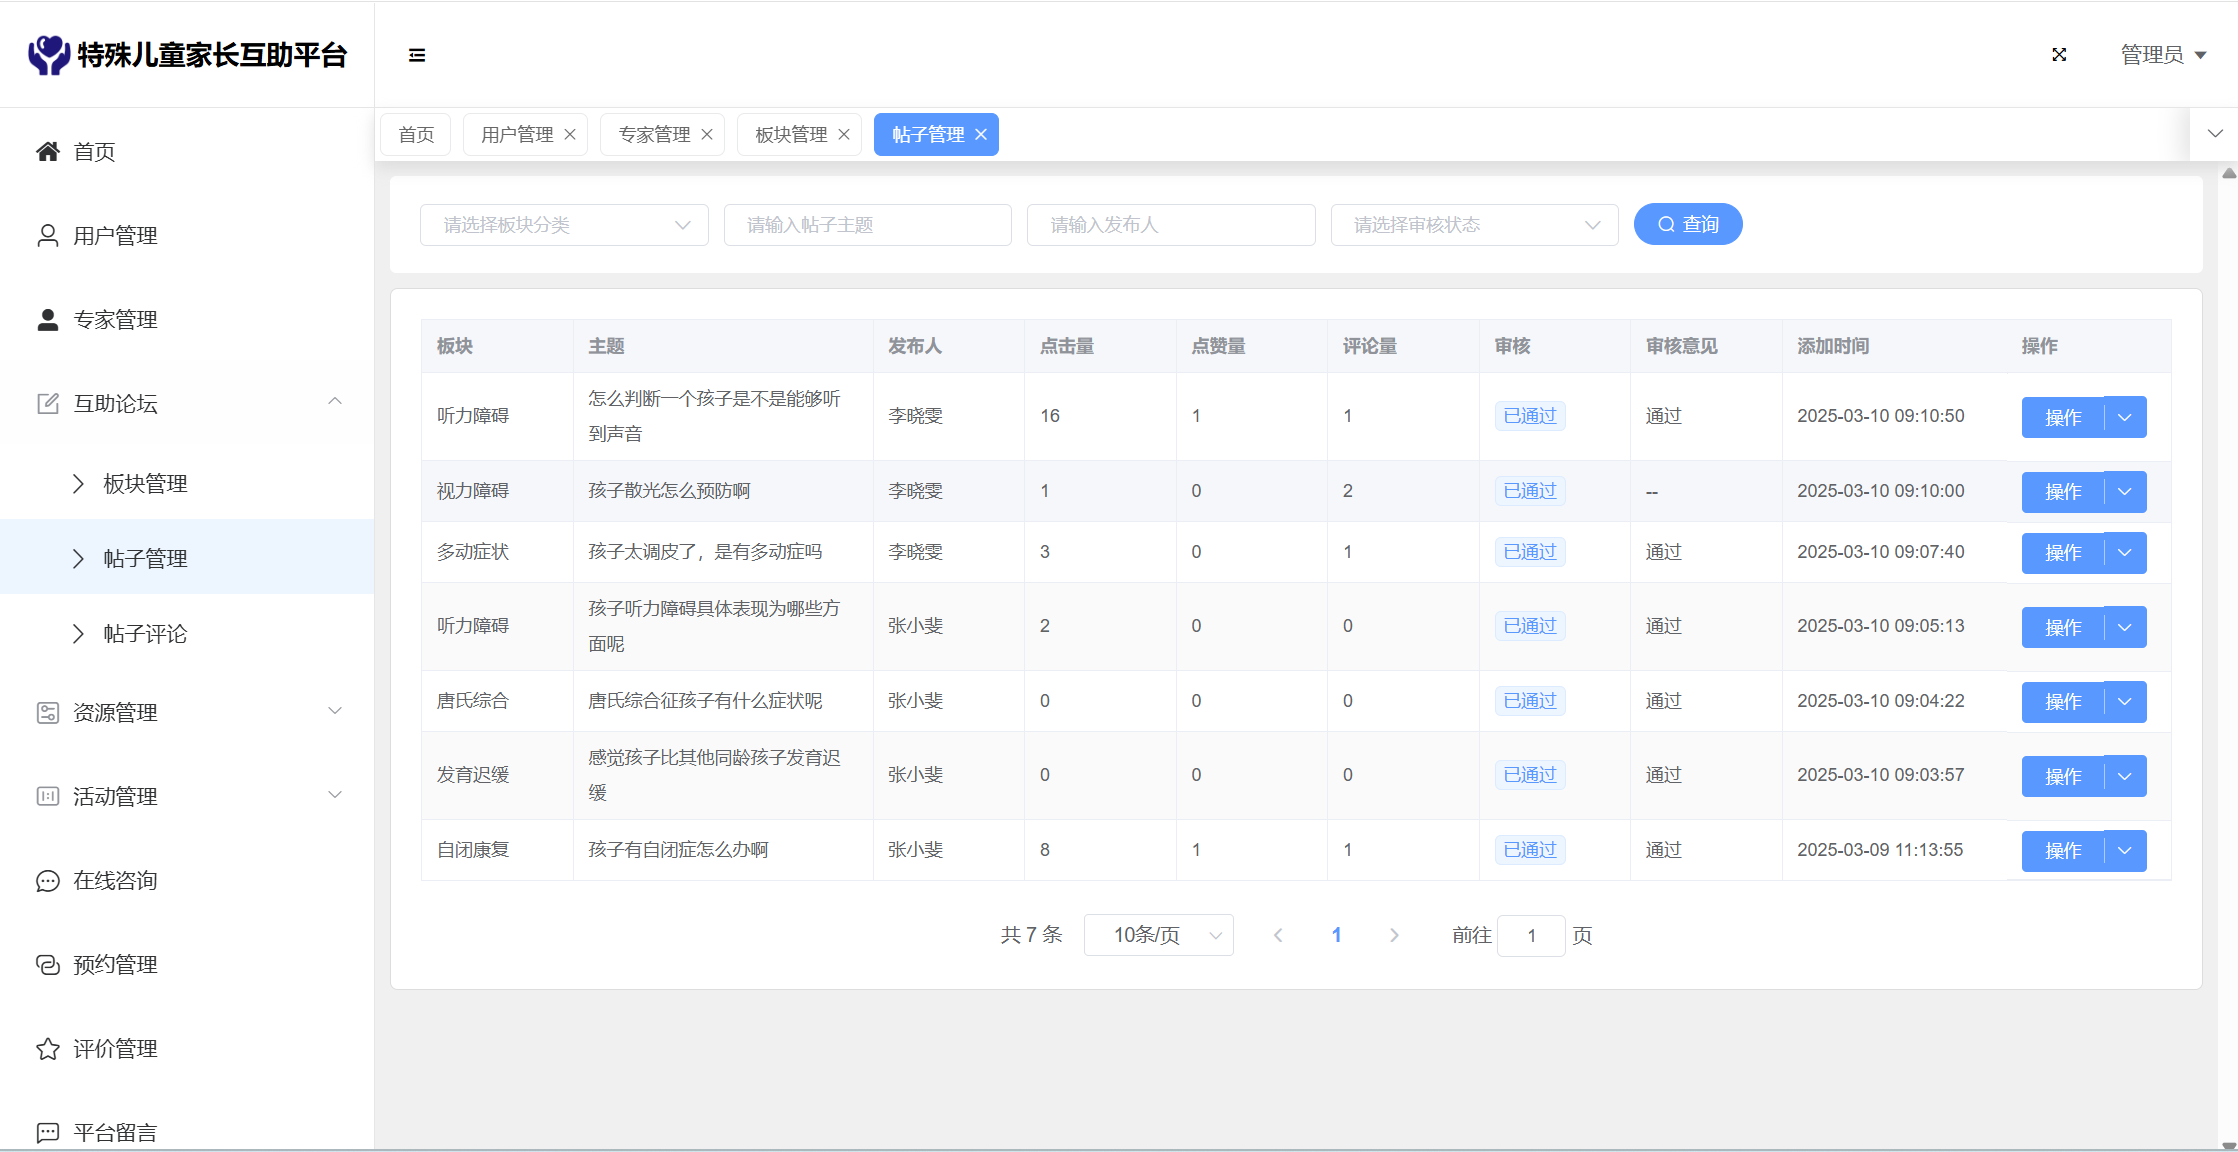This screenshot has width=2238, height=1152.
Task: Close the 用户管理 tab
Action: (x=570, y=135)
